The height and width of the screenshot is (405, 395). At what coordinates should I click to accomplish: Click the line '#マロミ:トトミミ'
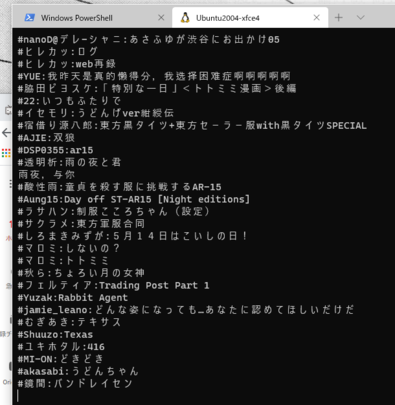point(63,261)
